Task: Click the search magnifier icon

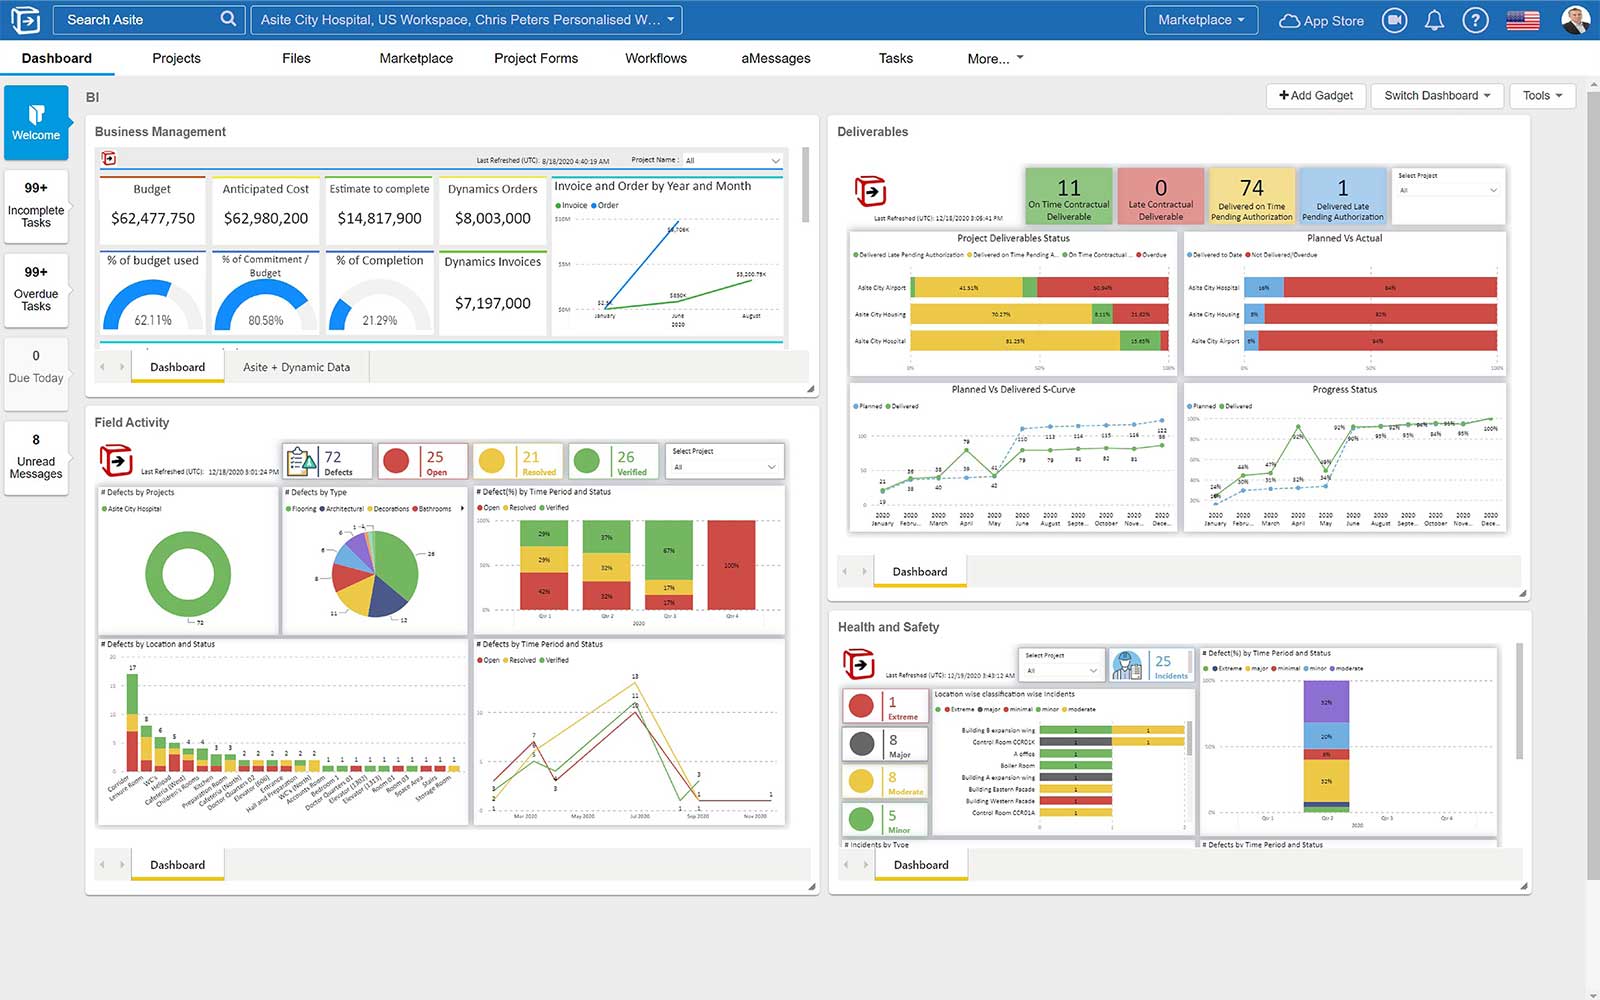Action: pos(228,18)
